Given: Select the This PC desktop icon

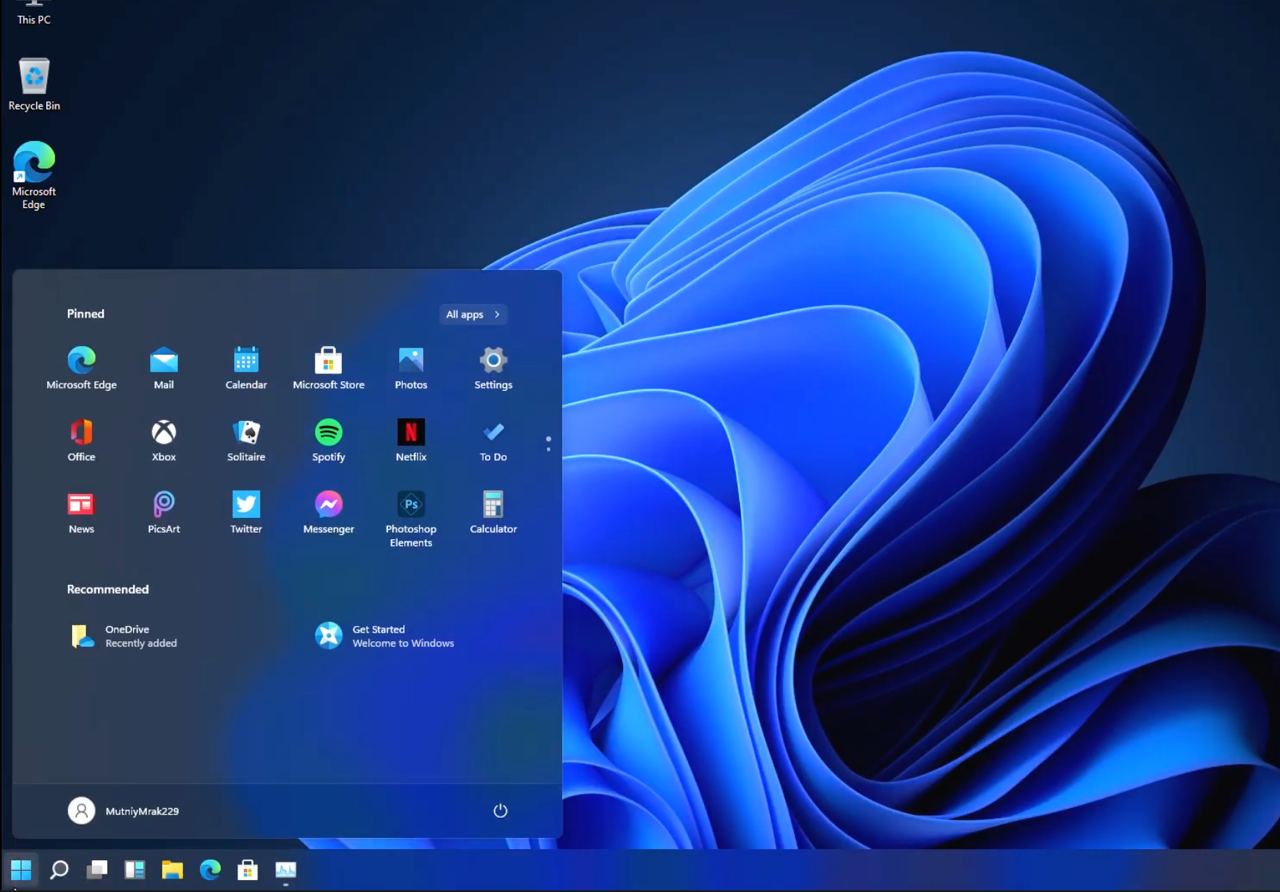Looking at the screenshot, I should point(34,13).
